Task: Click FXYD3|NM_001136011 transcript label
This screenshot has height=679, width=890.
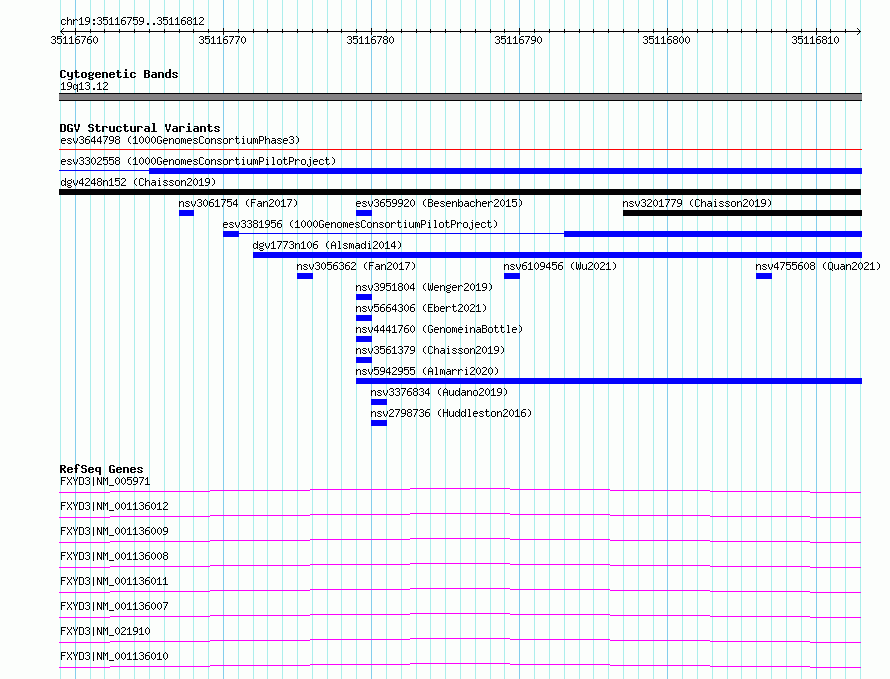Action: click(x=114, y=581)
